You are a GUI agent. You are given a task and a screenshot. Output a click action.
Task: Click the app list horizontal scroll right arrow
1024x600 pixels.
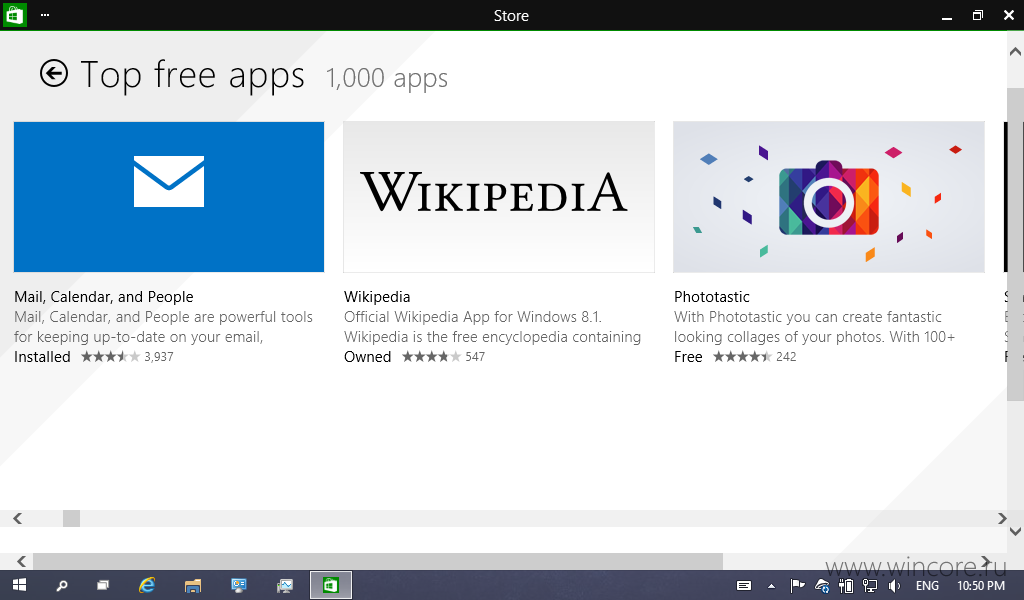(1002, 518)
